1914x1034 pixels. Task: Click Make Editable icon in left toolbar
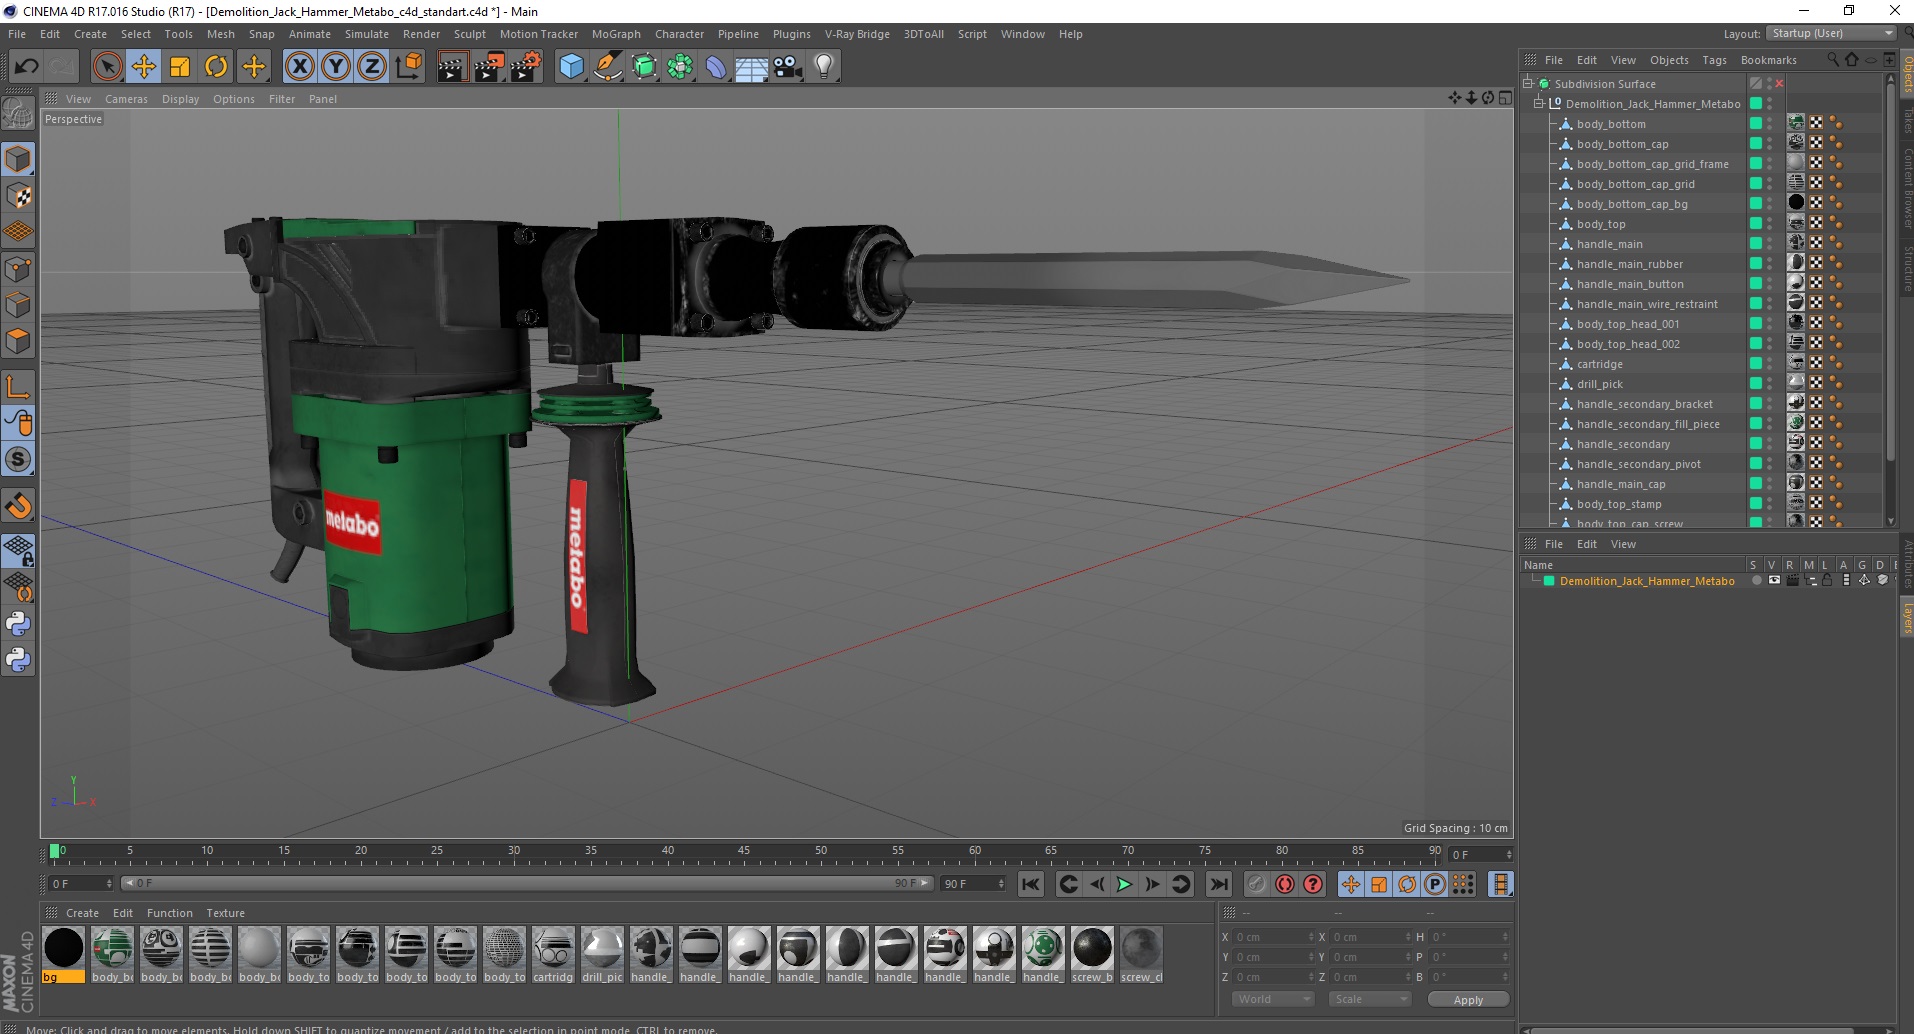[x=18, y=114]
